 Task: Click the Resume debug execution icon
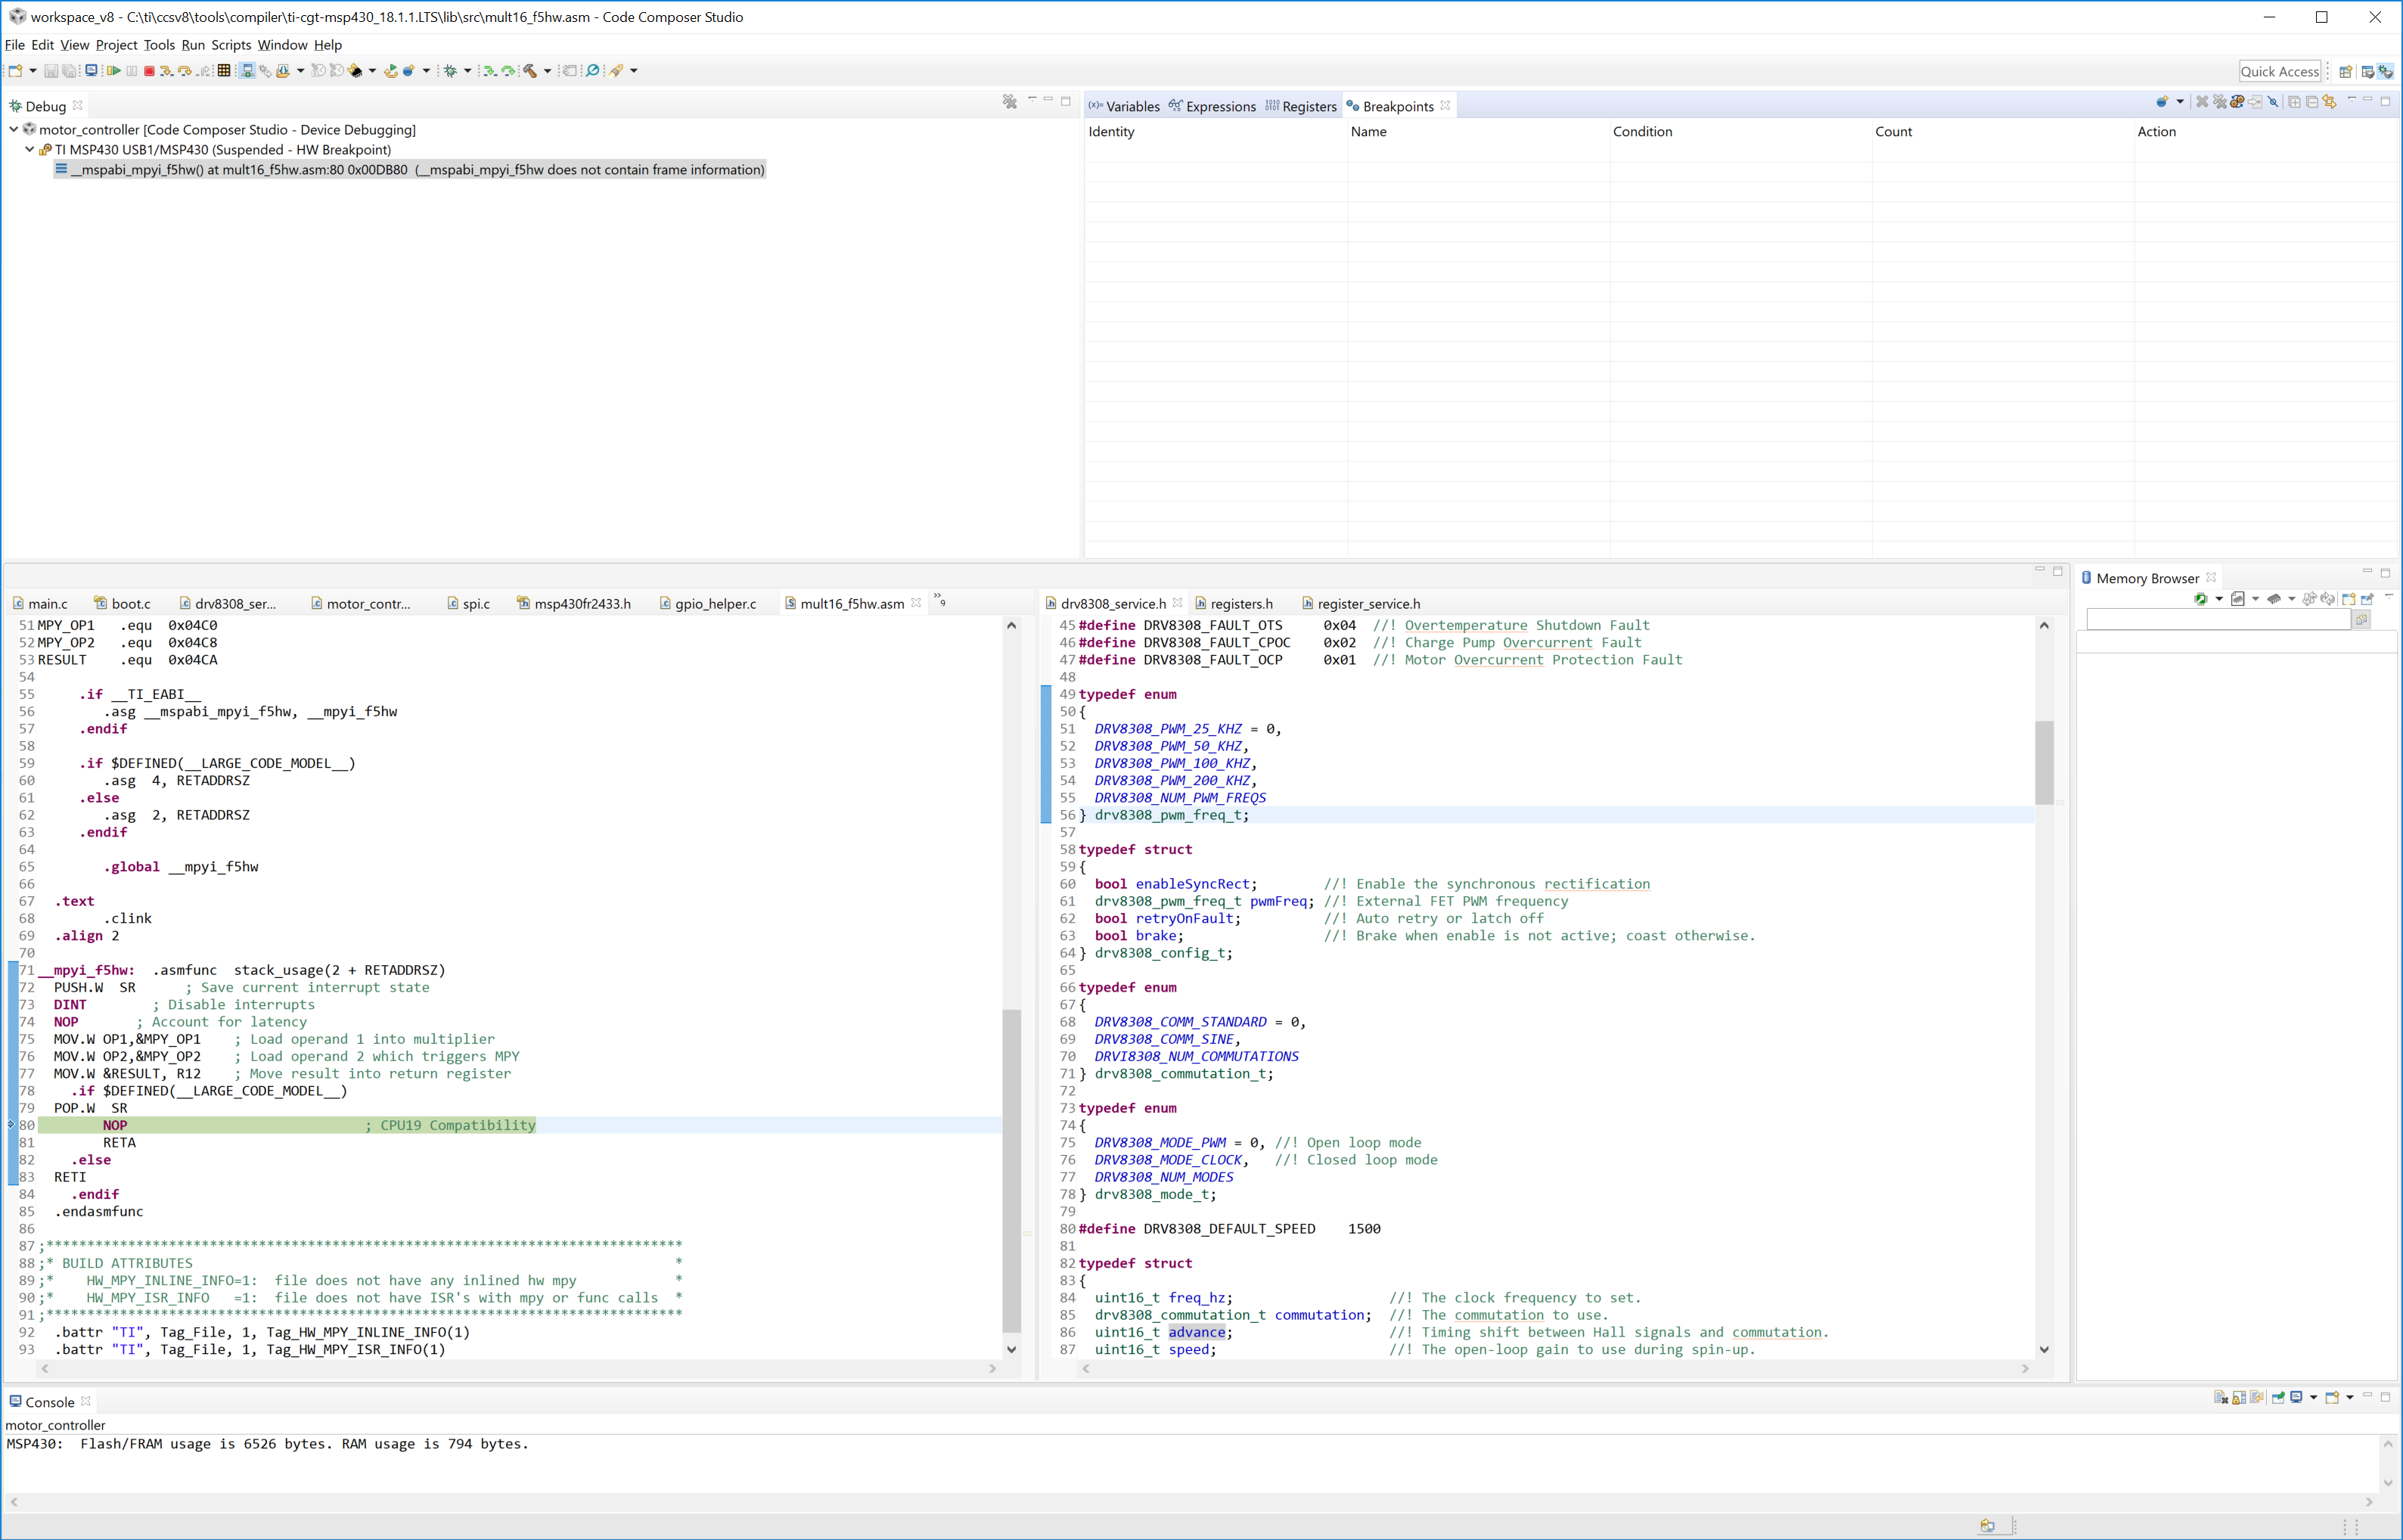click(114, 71)
